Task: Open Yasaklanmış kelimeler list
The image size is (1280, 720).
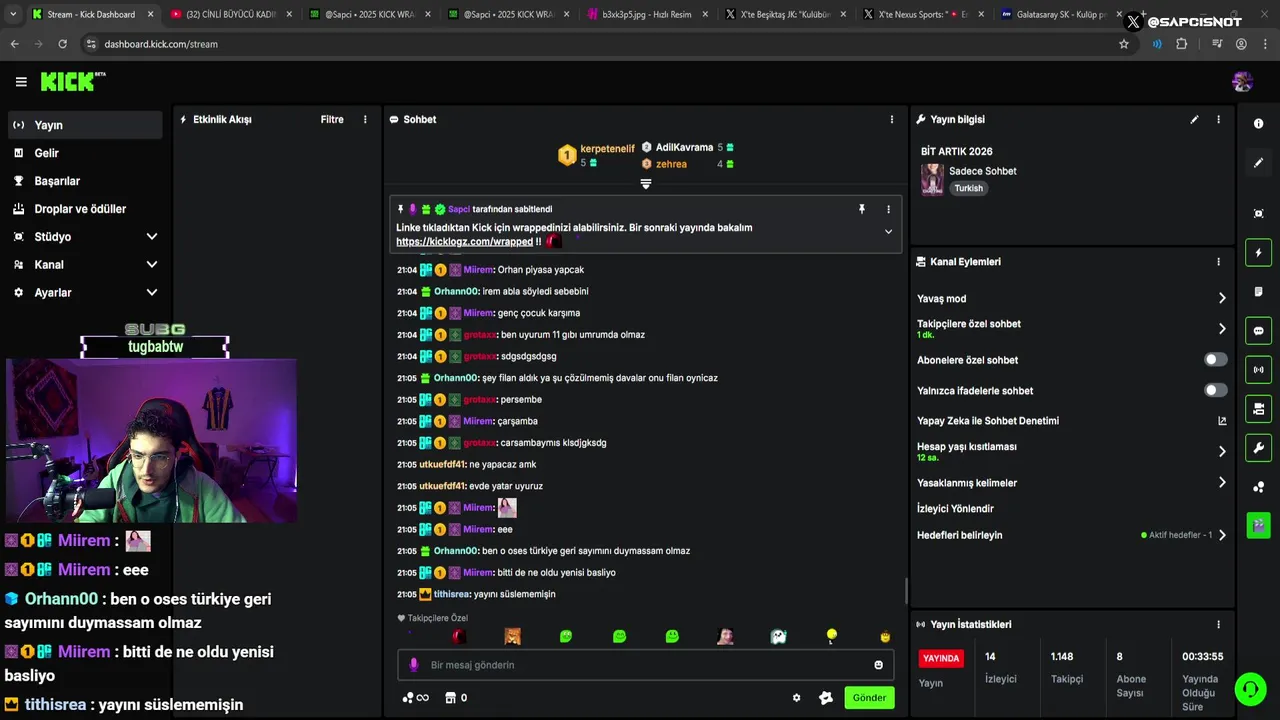Action: pyautogui.click(x=1071, y=482)
